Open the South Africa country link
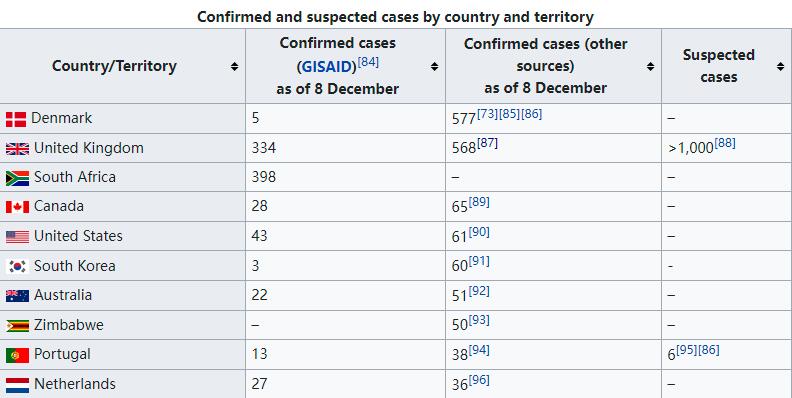 pyautogui.click(x=75, y=177)
